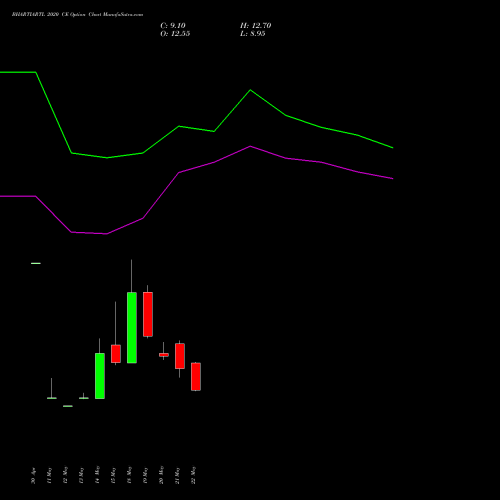This screenshot has width=500, height=500.
Task: Select the 22 May date label
Action: pyautogui.click(x=193, y=475)
